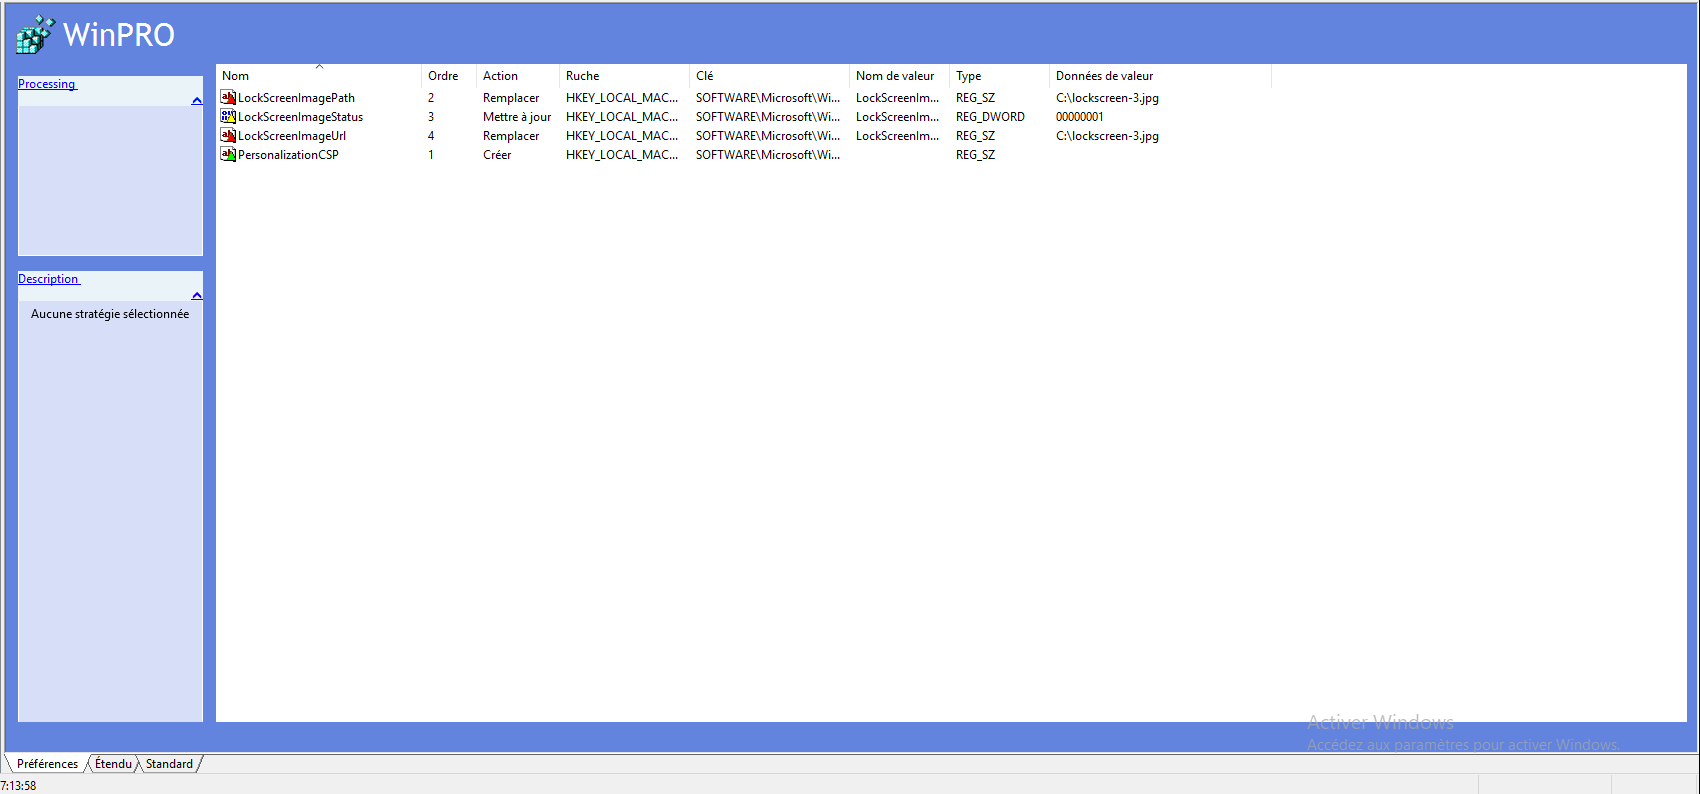Sort by the Action column header
1700x794 pixels.
(x=500, y=76)
